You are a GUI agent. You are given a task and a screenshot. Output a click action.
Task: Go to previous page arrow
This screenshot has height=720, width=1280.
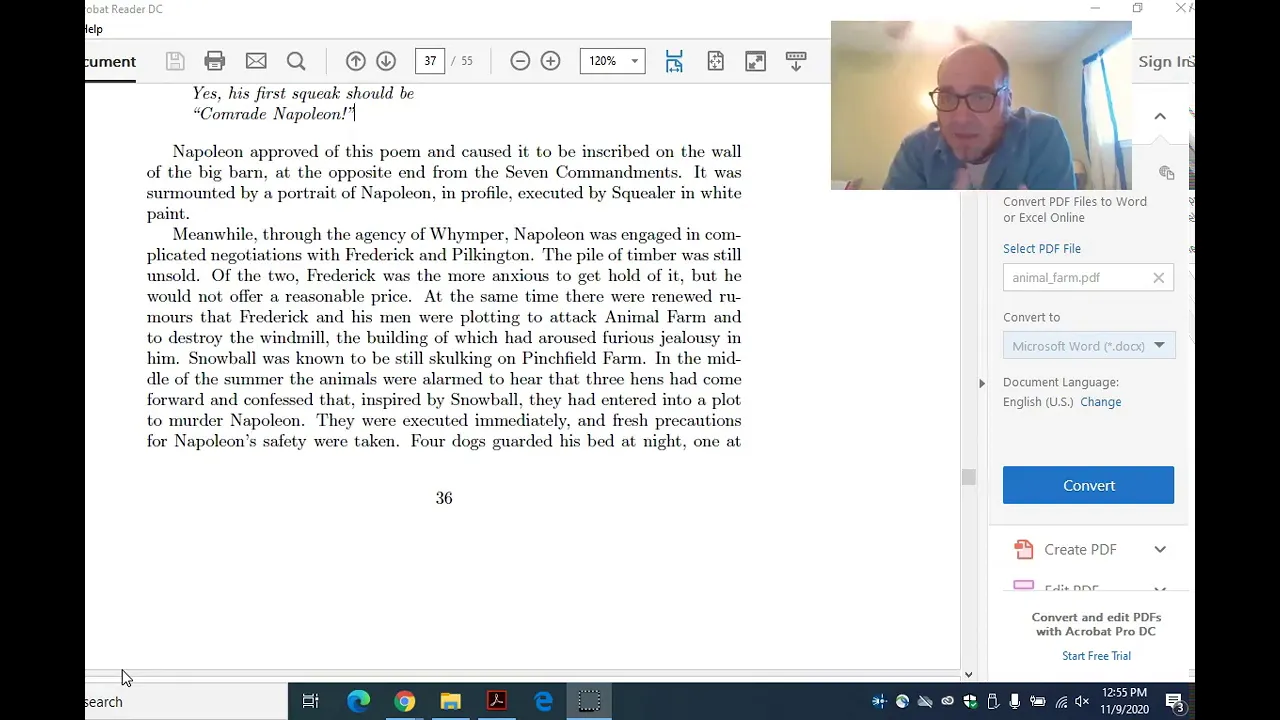[x=355, y=61]
